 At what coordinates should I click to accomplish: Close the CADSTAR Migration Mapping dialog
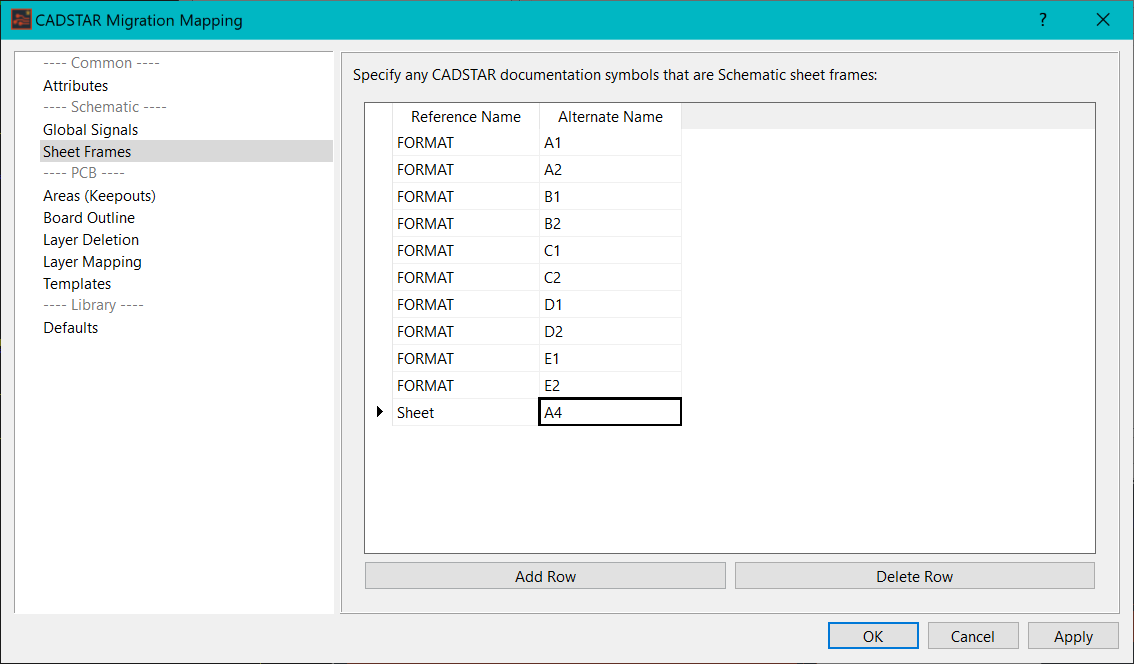pos(1103,20)
